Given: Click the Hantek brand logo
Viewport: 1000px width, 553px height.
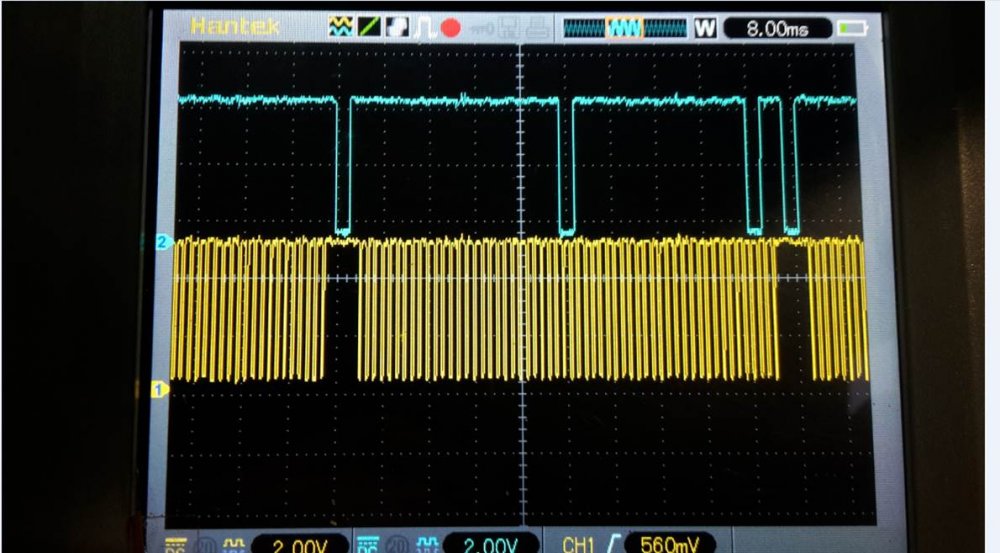Looking at the screenshot, I should [x=235, y=27].
